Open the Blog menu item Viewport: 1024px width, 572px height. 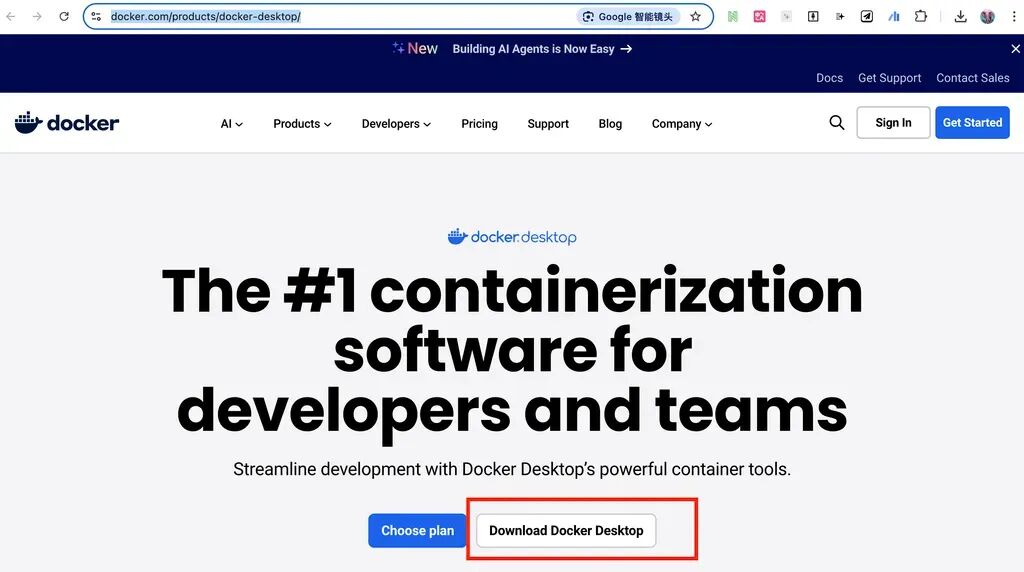pyautogui.click(x=610, y=124)
